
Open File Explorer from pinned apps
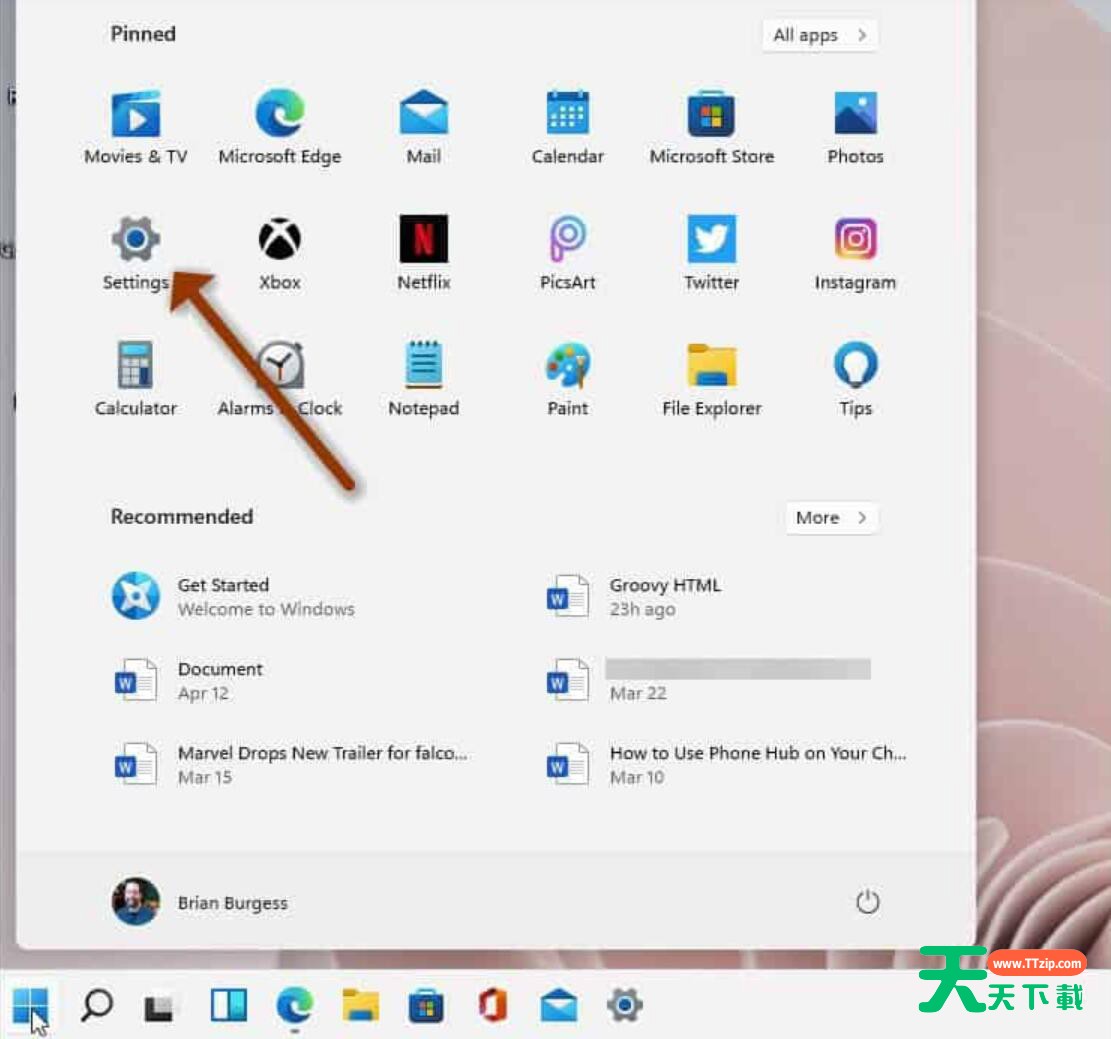[x=711, y=379]
